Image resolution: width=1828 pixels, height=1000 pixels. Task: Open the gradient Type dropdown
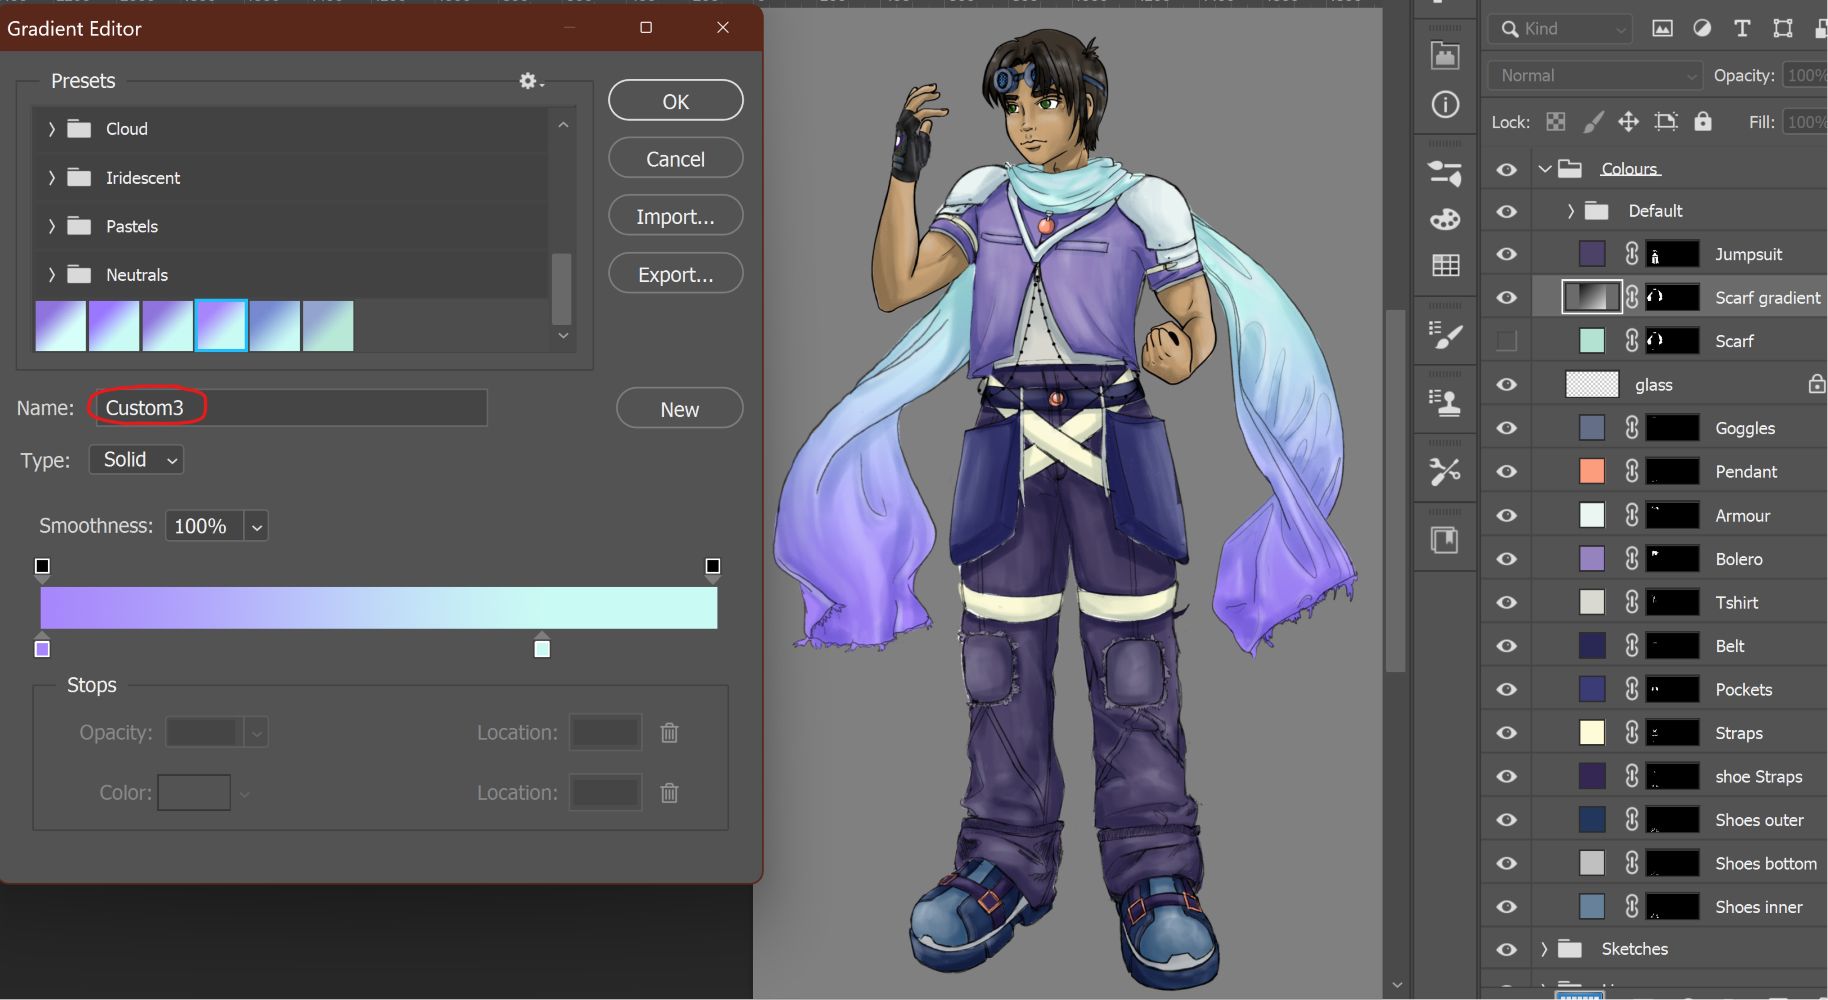click(x=136, y=460)
